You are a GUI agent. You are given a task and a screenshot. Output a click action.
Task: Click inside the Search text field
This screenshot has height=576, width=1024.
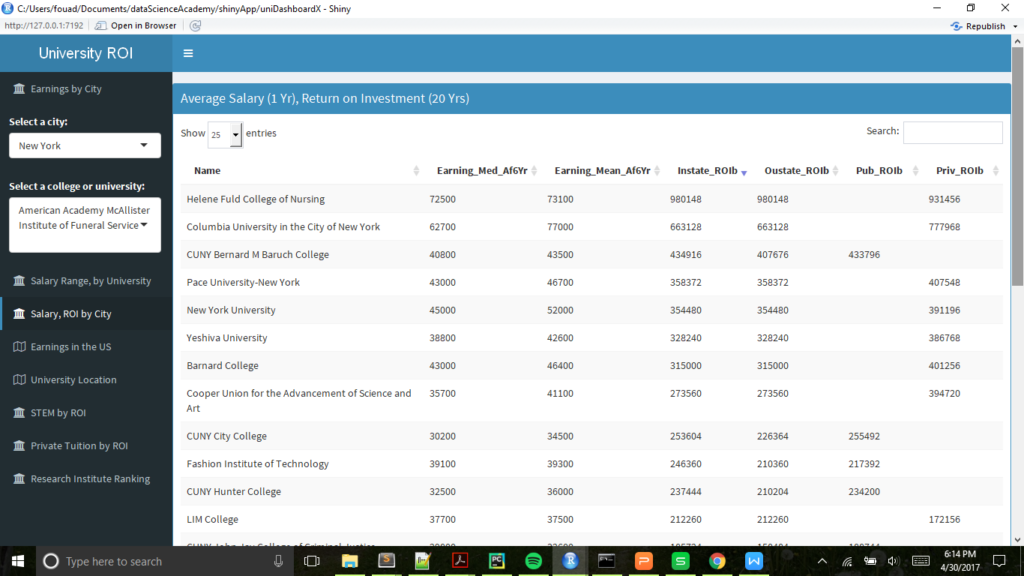click(952, 131)
